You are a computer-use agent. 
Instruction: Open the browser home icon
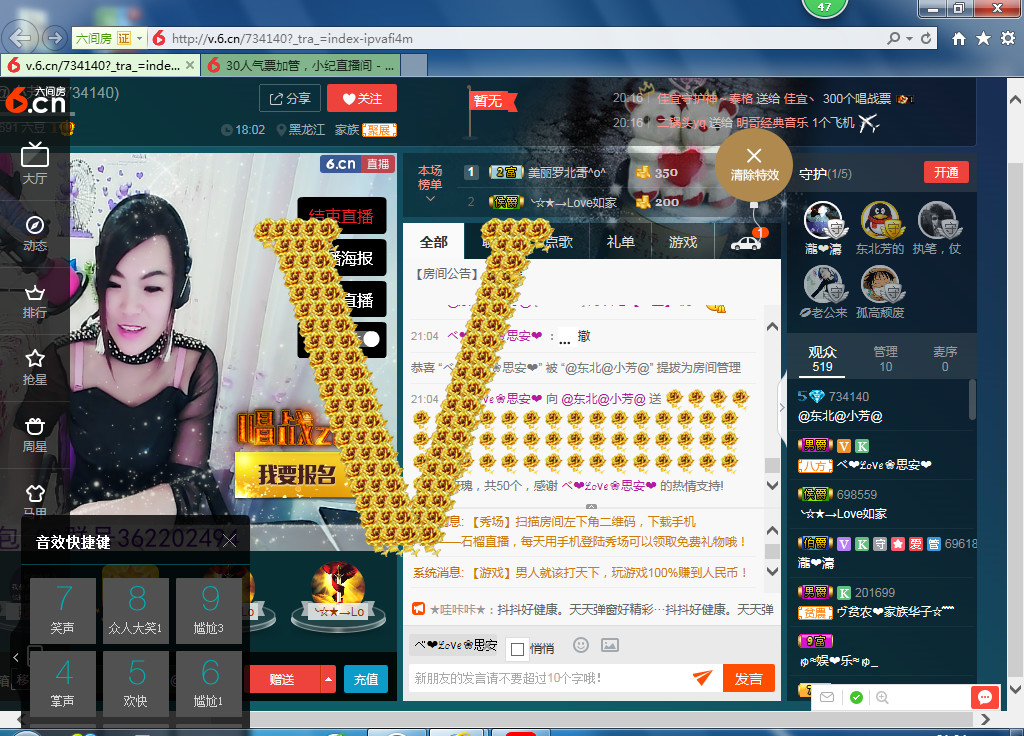pos(958,39)
